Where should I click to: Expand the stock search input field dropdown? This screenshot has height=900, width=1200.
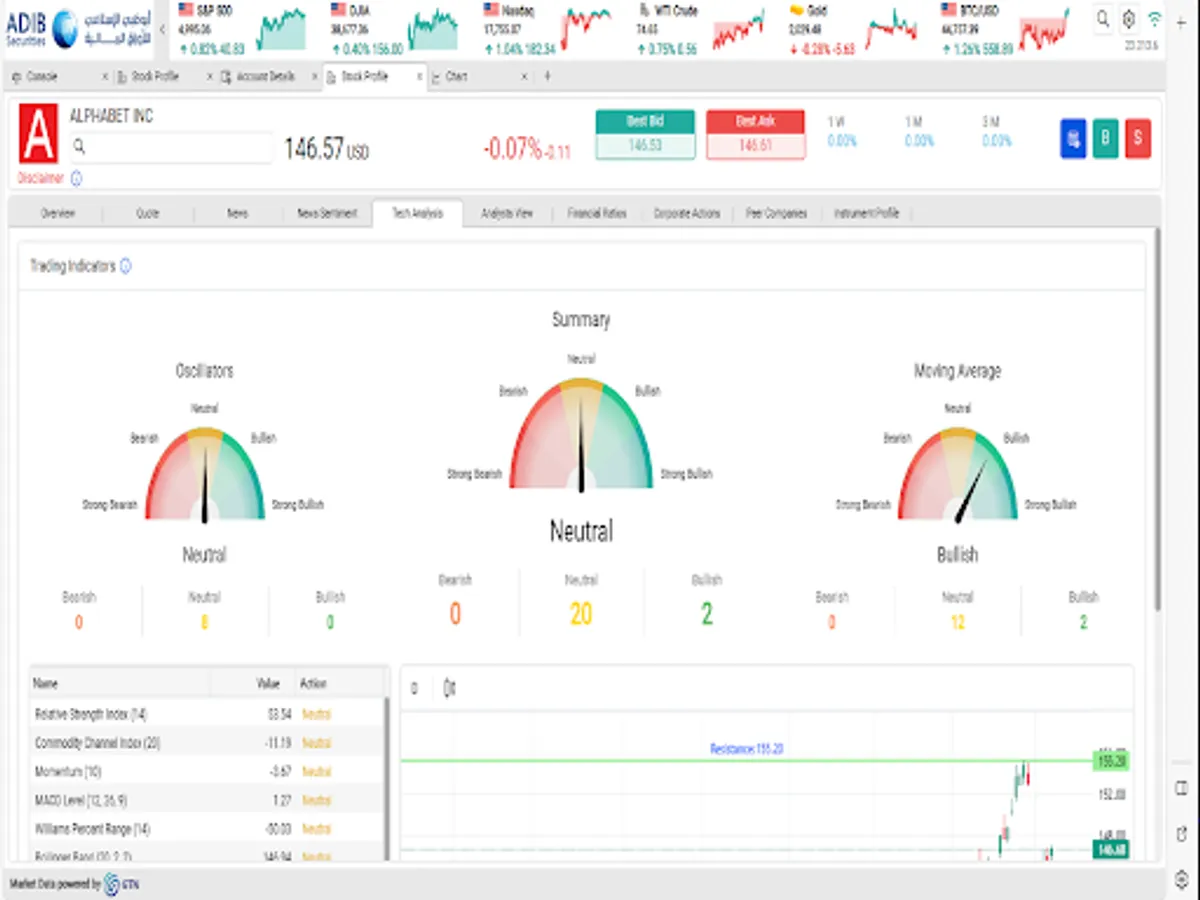170,147
